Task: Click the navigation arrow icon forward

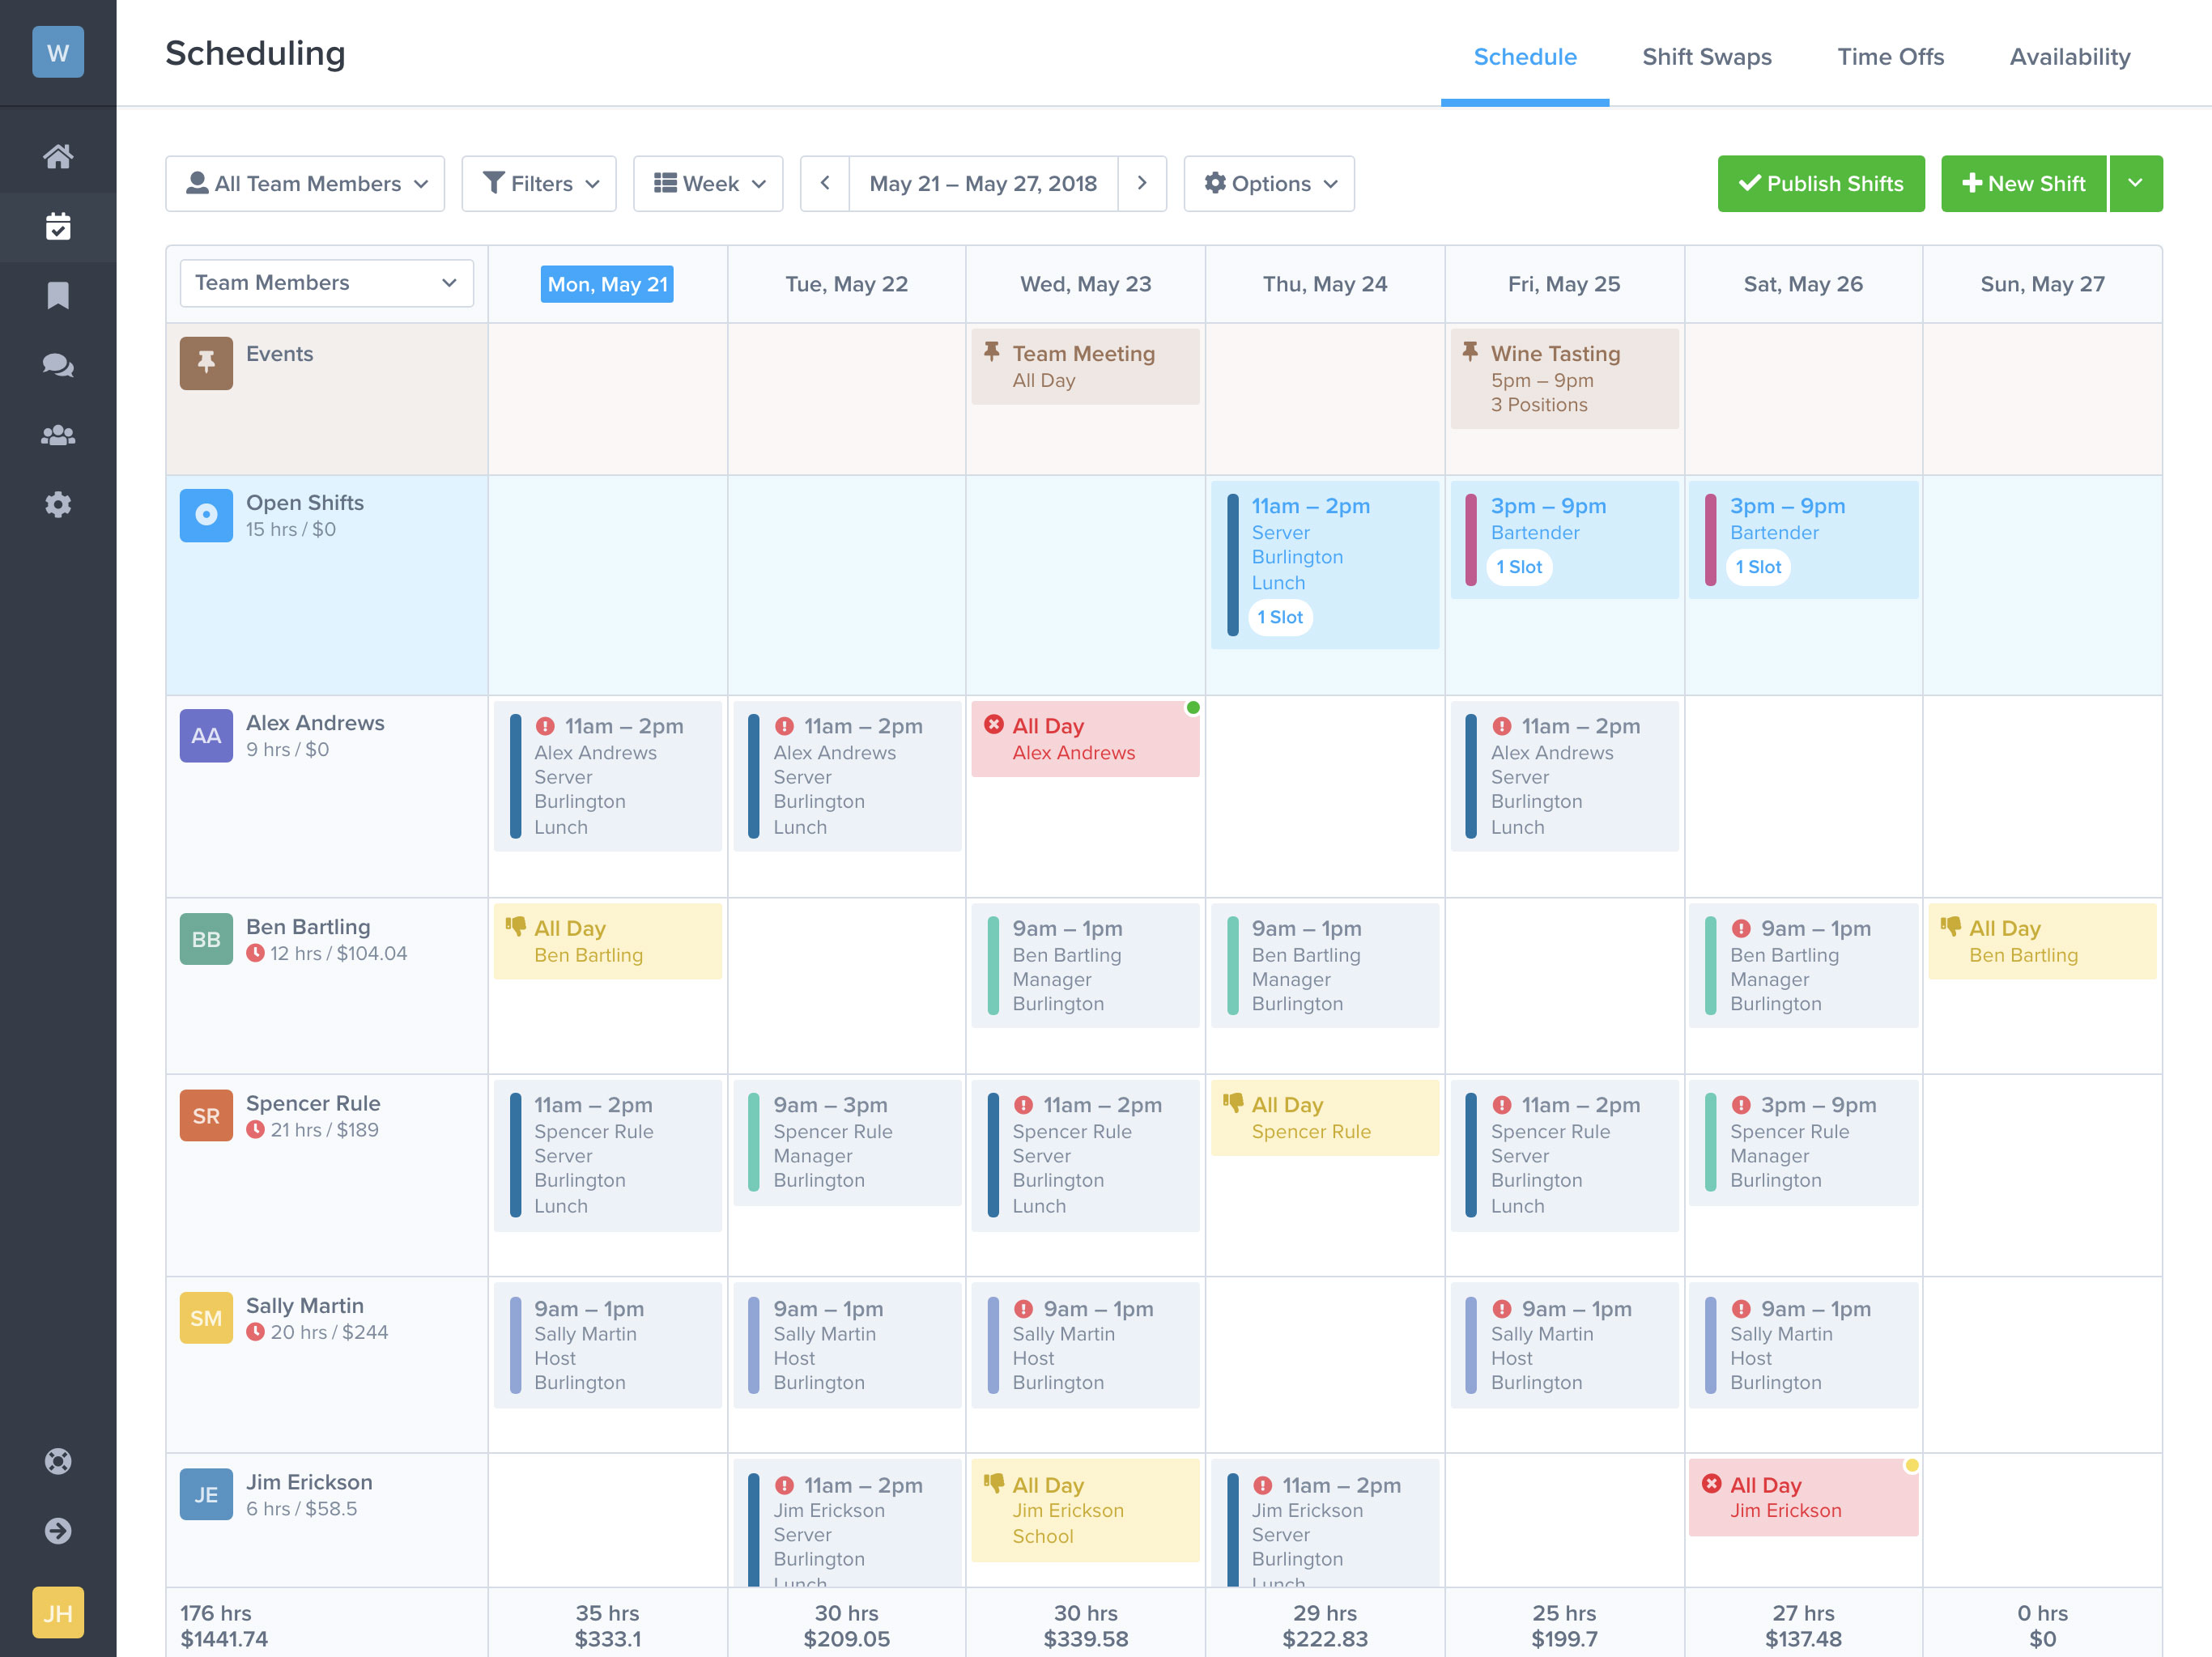Action: point(1142,183)
